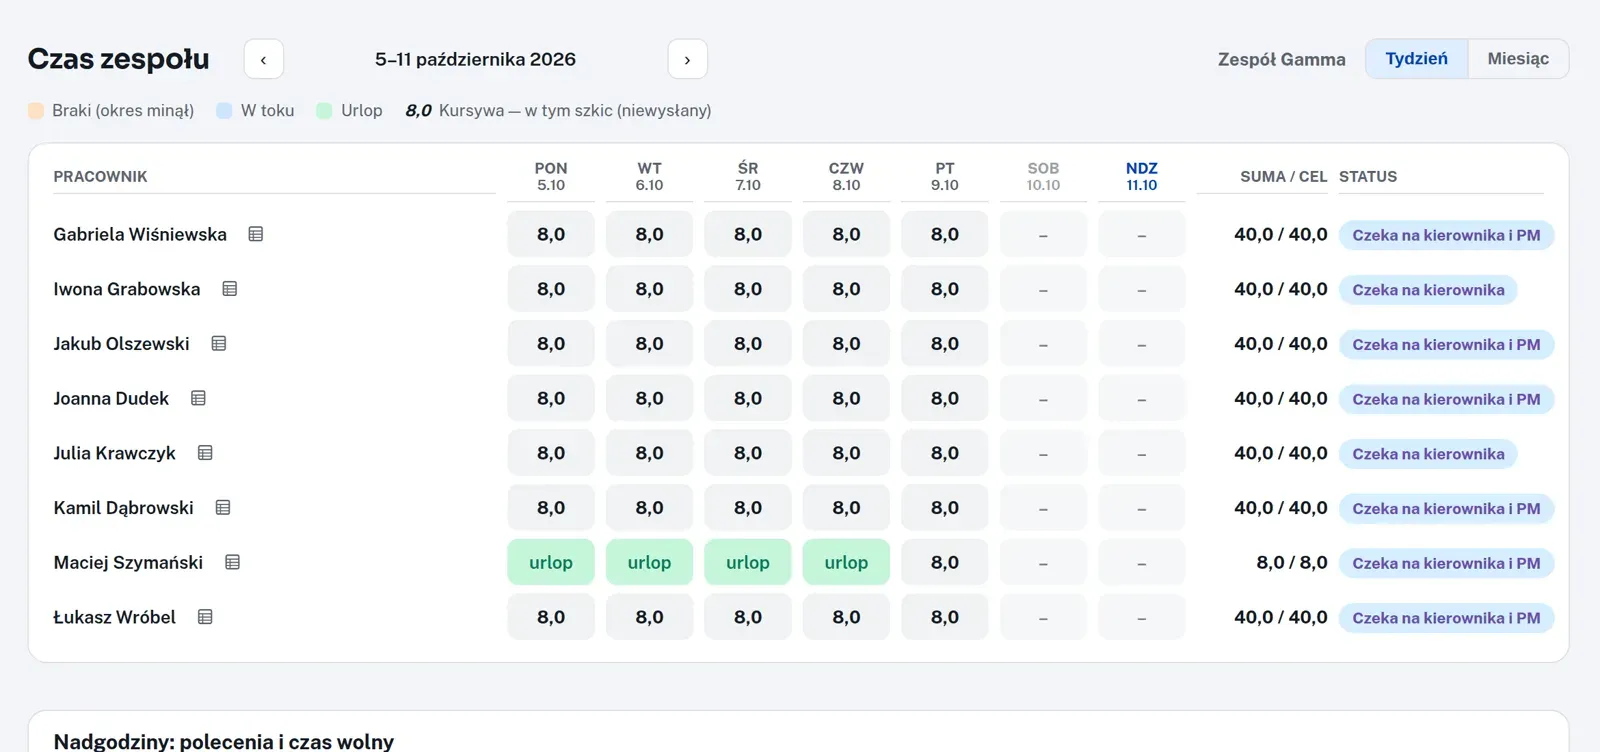Open Gabriela Wiśniewska's Monday 8,0 cell
This screenshot has width=1600, height=752.
[x=551, y=234]
